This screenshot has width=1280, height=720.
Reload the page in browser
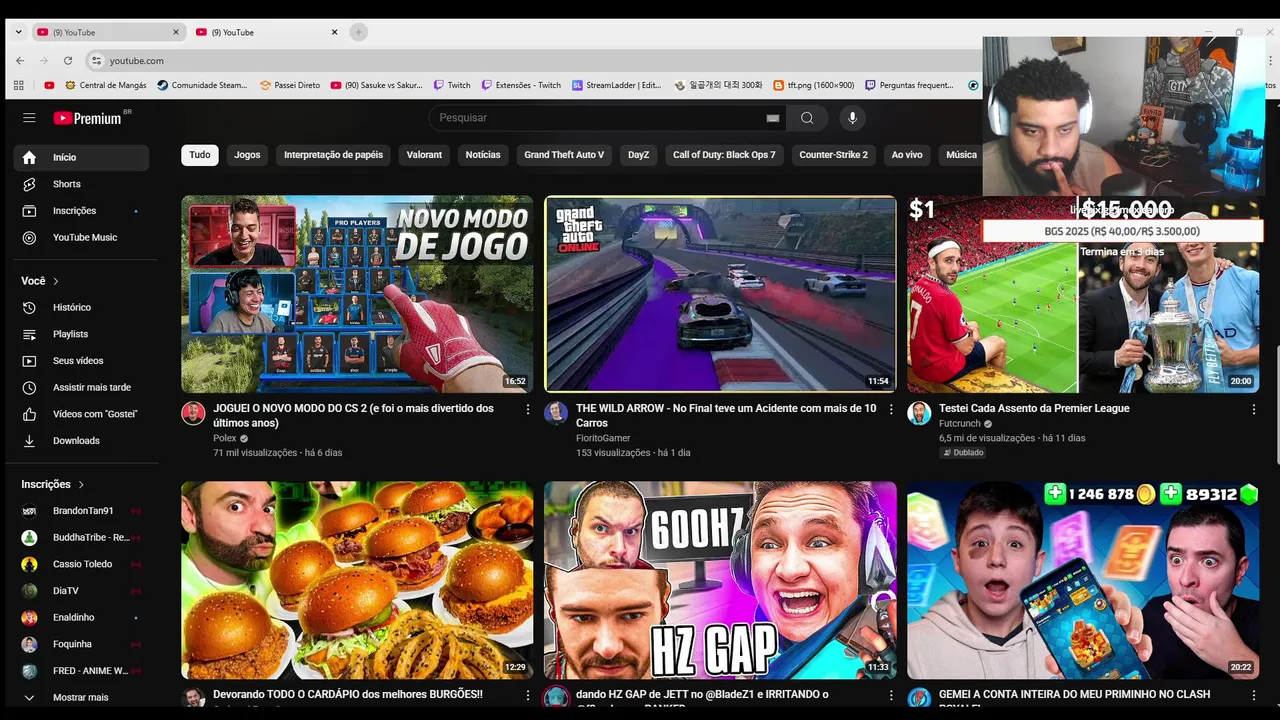coord(68,61)
